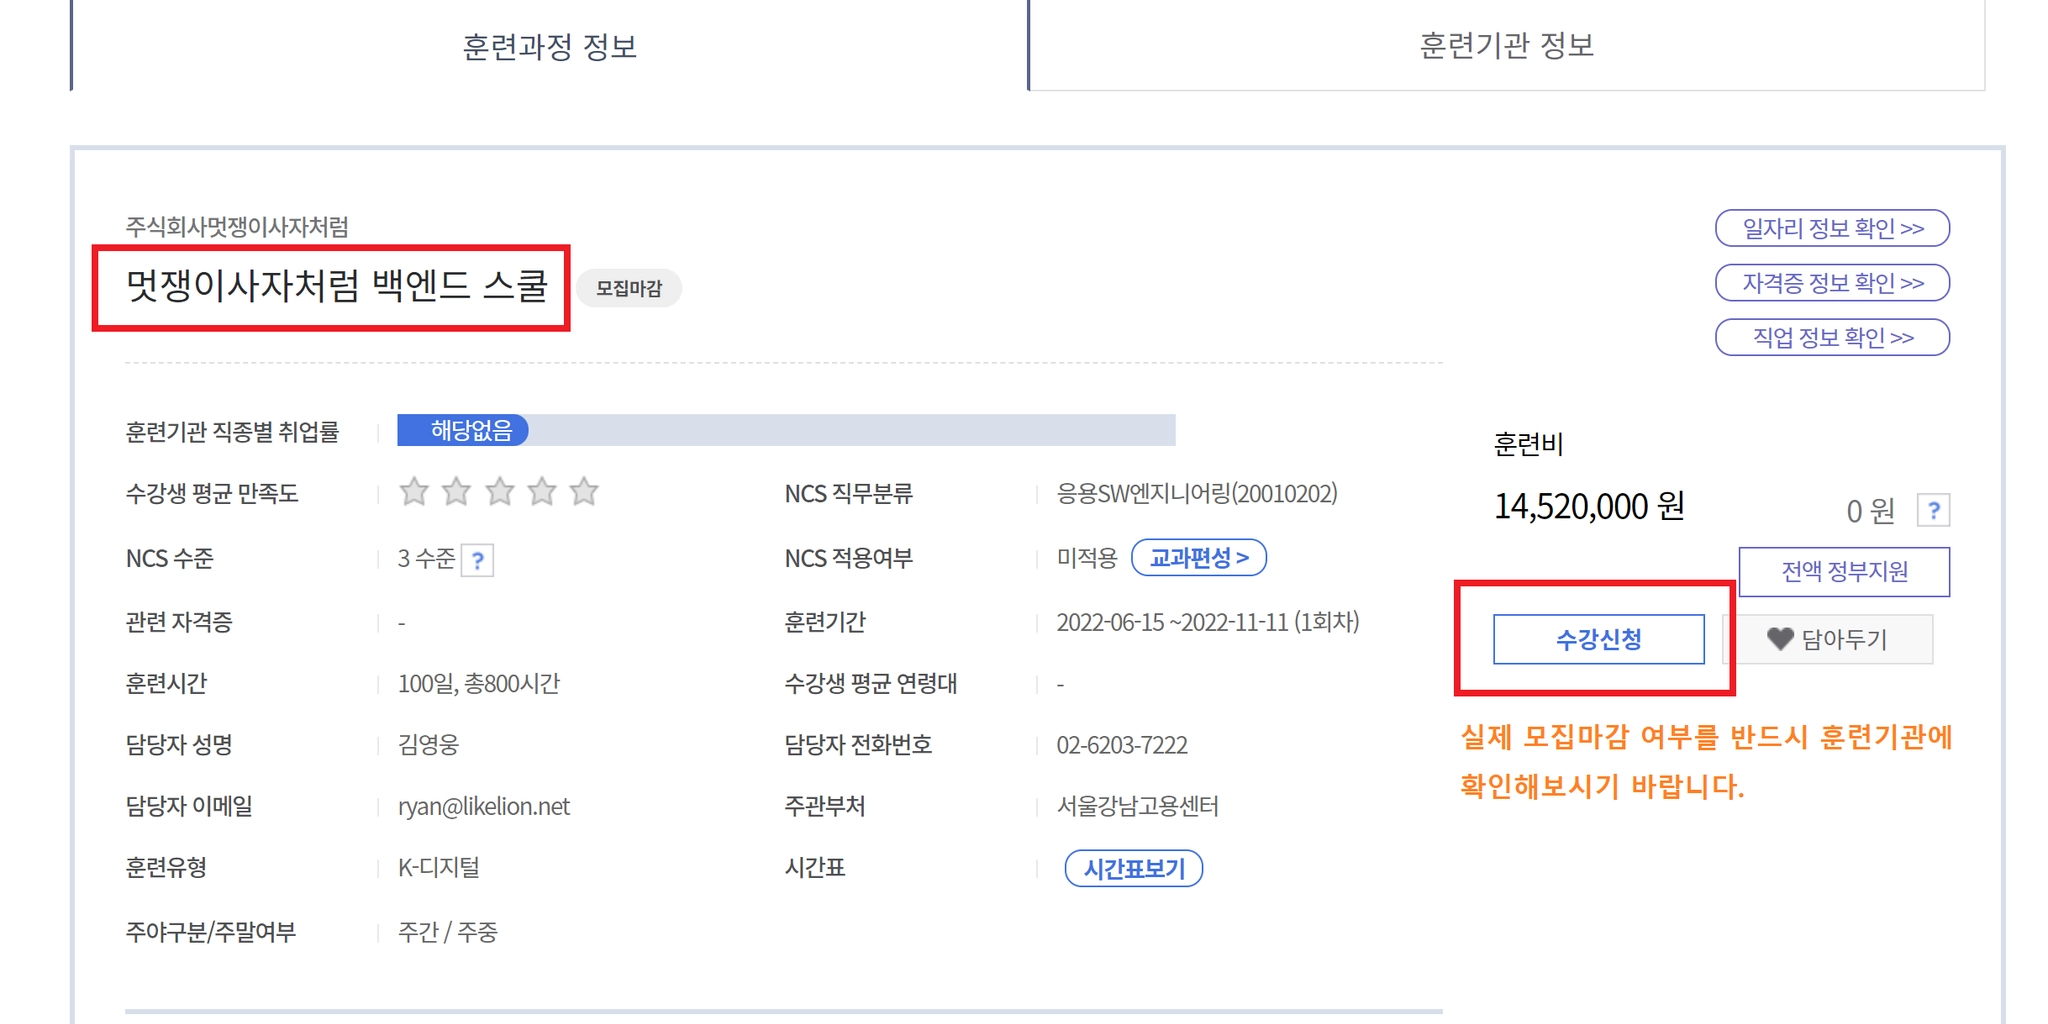Open the 일자리 정보 확인 link
The width and height of the screenshot is (2048, 1024).
tap(1832, 228)
